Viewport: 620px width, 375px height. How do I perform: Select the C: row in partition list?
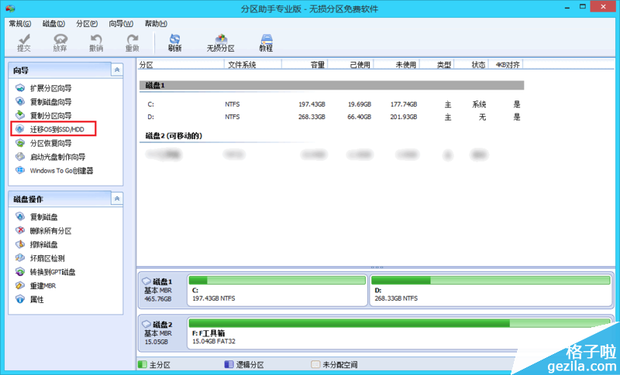[x=331, y=104]
